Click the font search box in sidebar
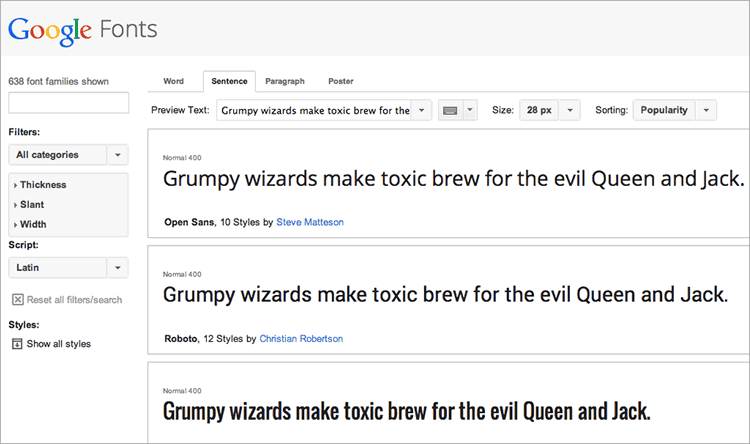Image resolution: width=750 pixels, height=444 pixels. pyautogui.click(x=68, y=102)
